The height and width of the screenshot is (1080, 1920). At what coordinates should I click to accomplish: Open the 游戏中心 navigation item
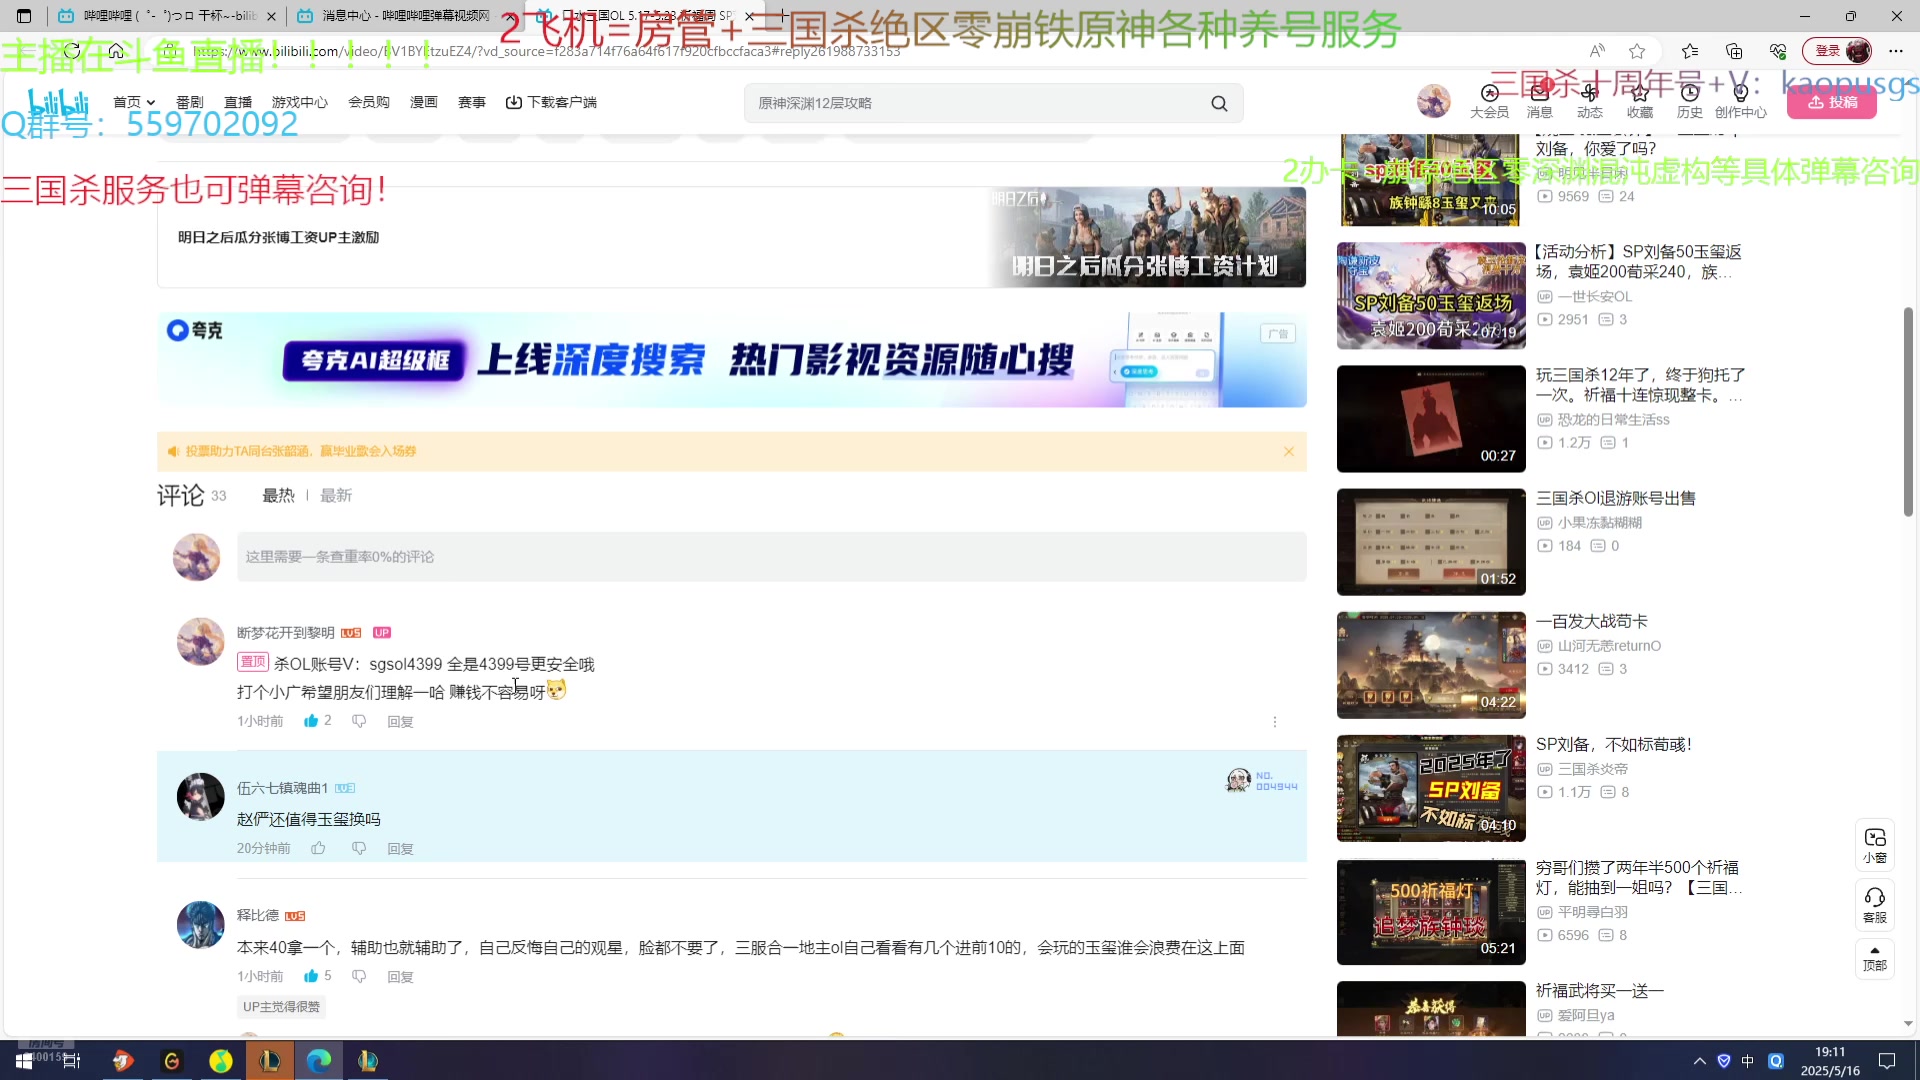tap(300, 102)
